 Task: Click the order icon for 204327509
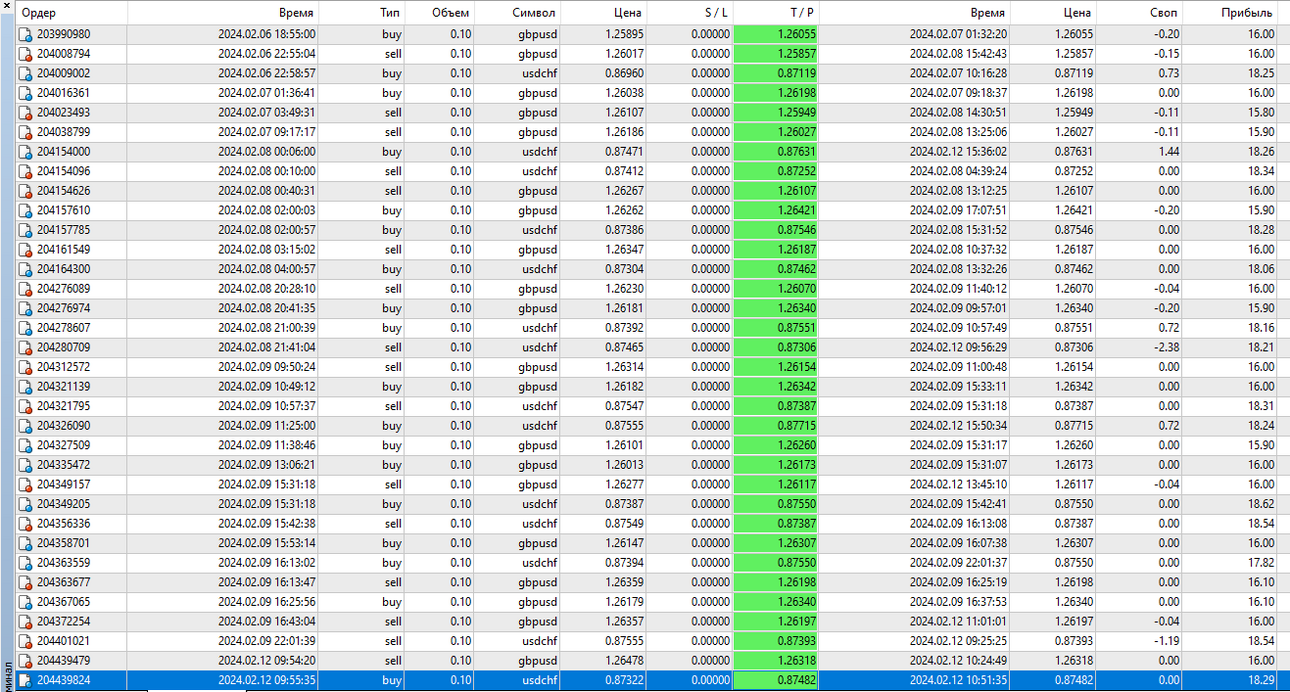(x=26, y=445)
